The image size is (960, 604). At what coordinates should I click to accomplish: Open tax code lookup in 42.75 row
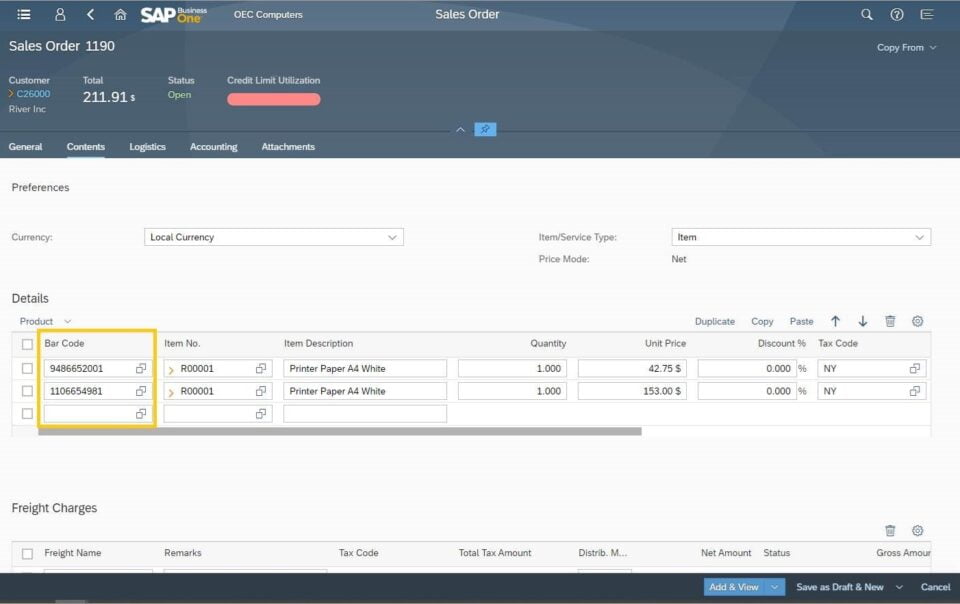(915, 368)
